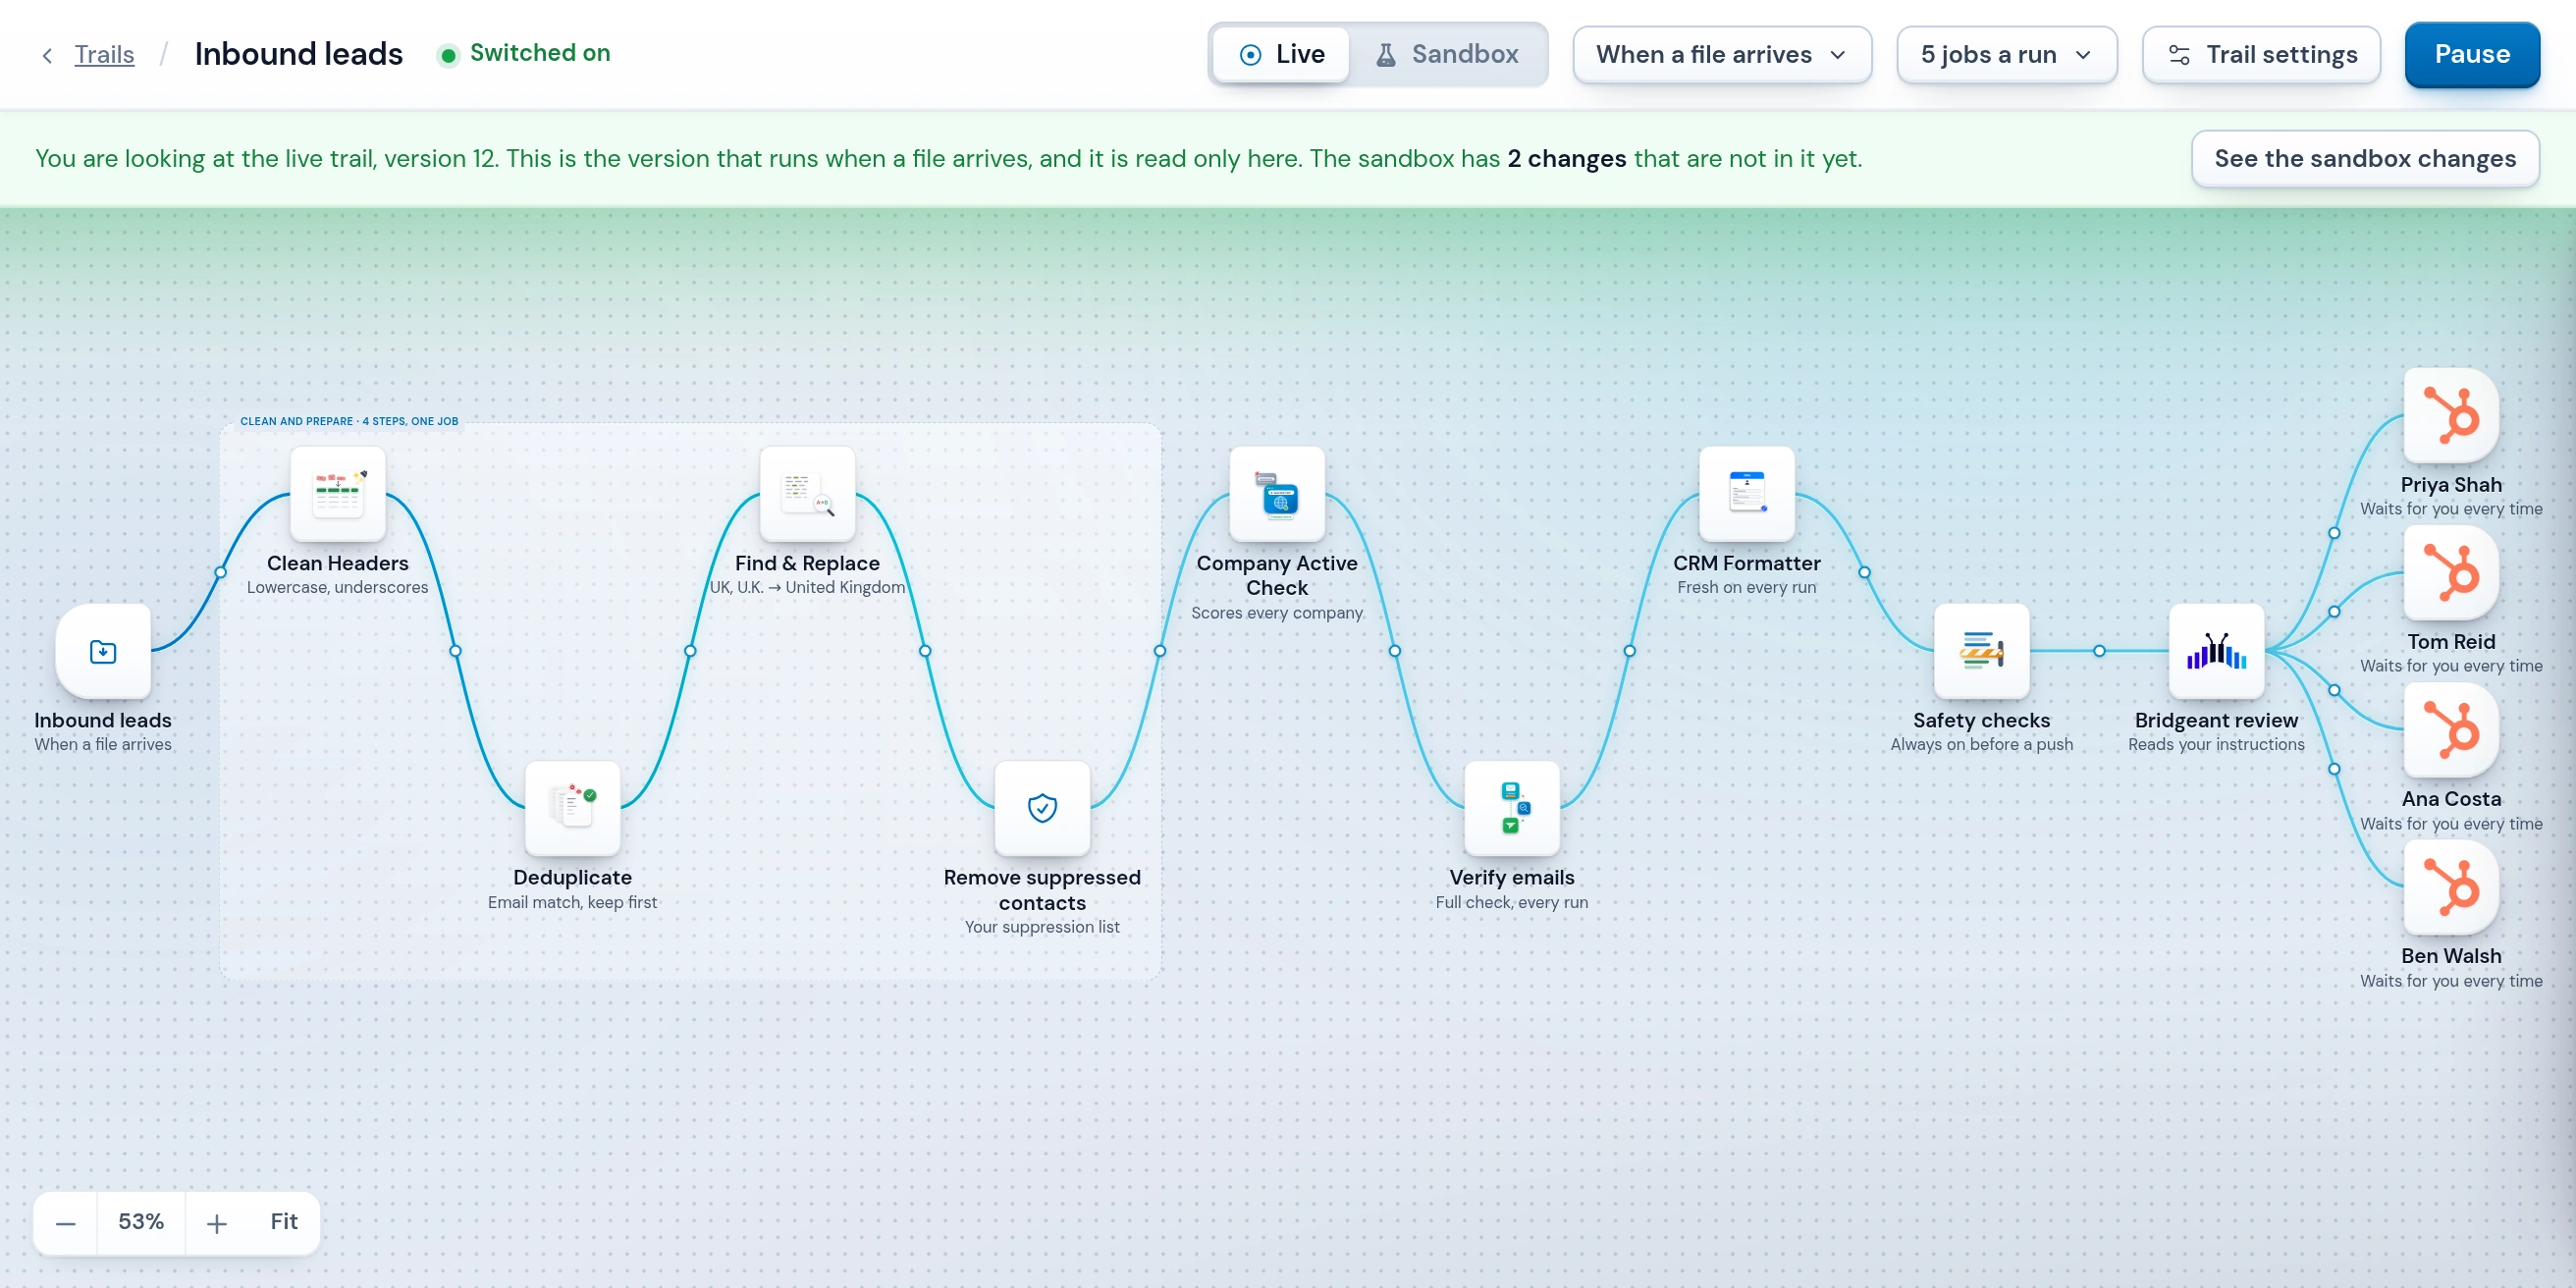Zoom out with the minus button
Image resolution: width=2576 pixels, height=1288 pixels.
click(x=66, y=1223)
